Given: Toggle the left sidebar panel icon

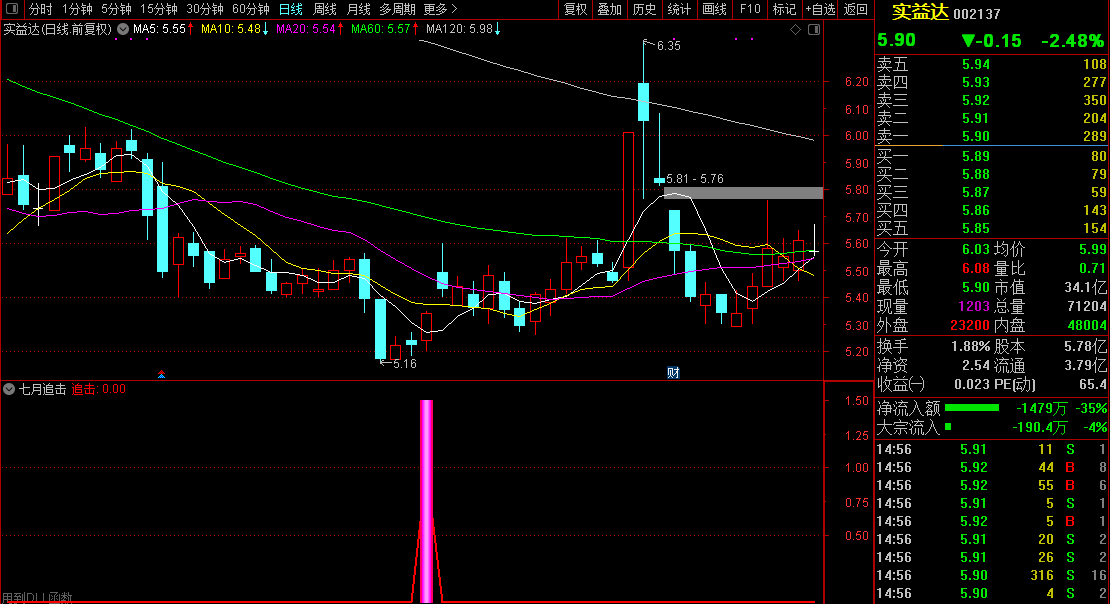Looking at the screenshot, I should coord(12,9).
